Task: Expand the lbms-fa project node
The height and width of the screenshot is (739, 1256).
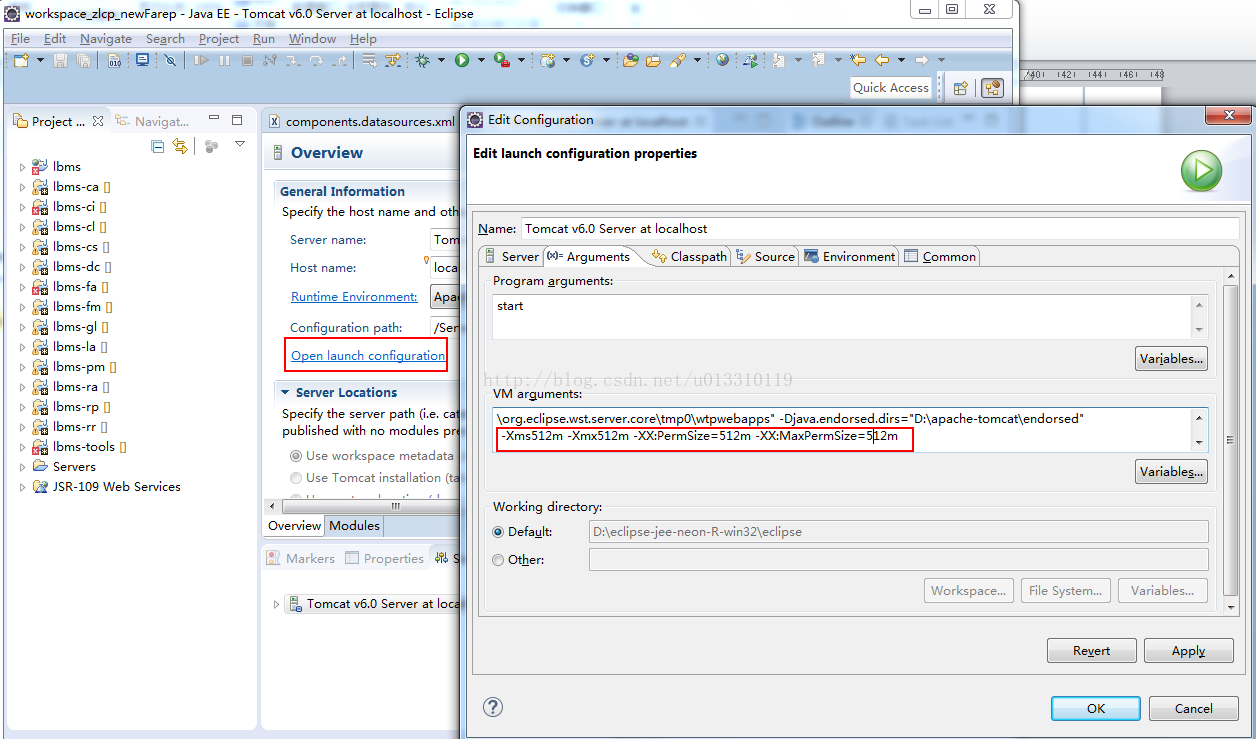Action: pyautogui.click(x=23, y=287)
